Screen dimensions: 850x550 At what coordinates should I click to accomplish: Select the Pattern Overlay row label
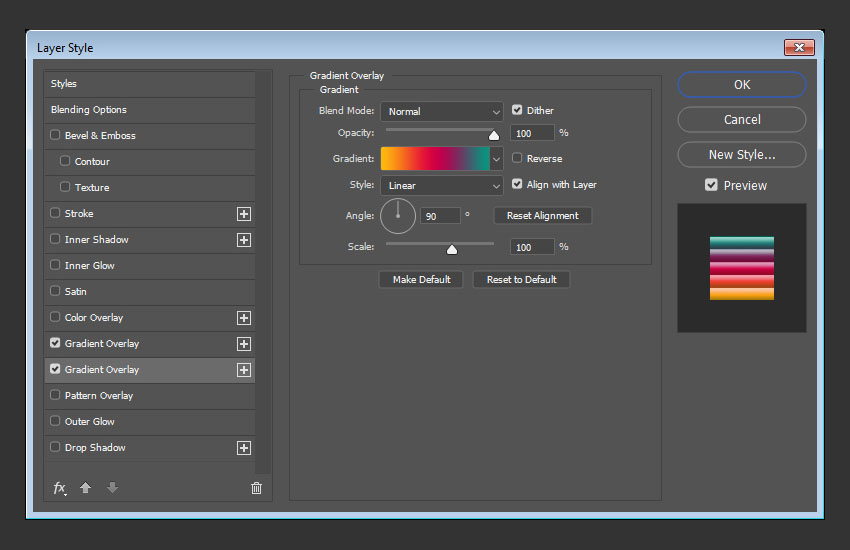(x=99, y=396)
